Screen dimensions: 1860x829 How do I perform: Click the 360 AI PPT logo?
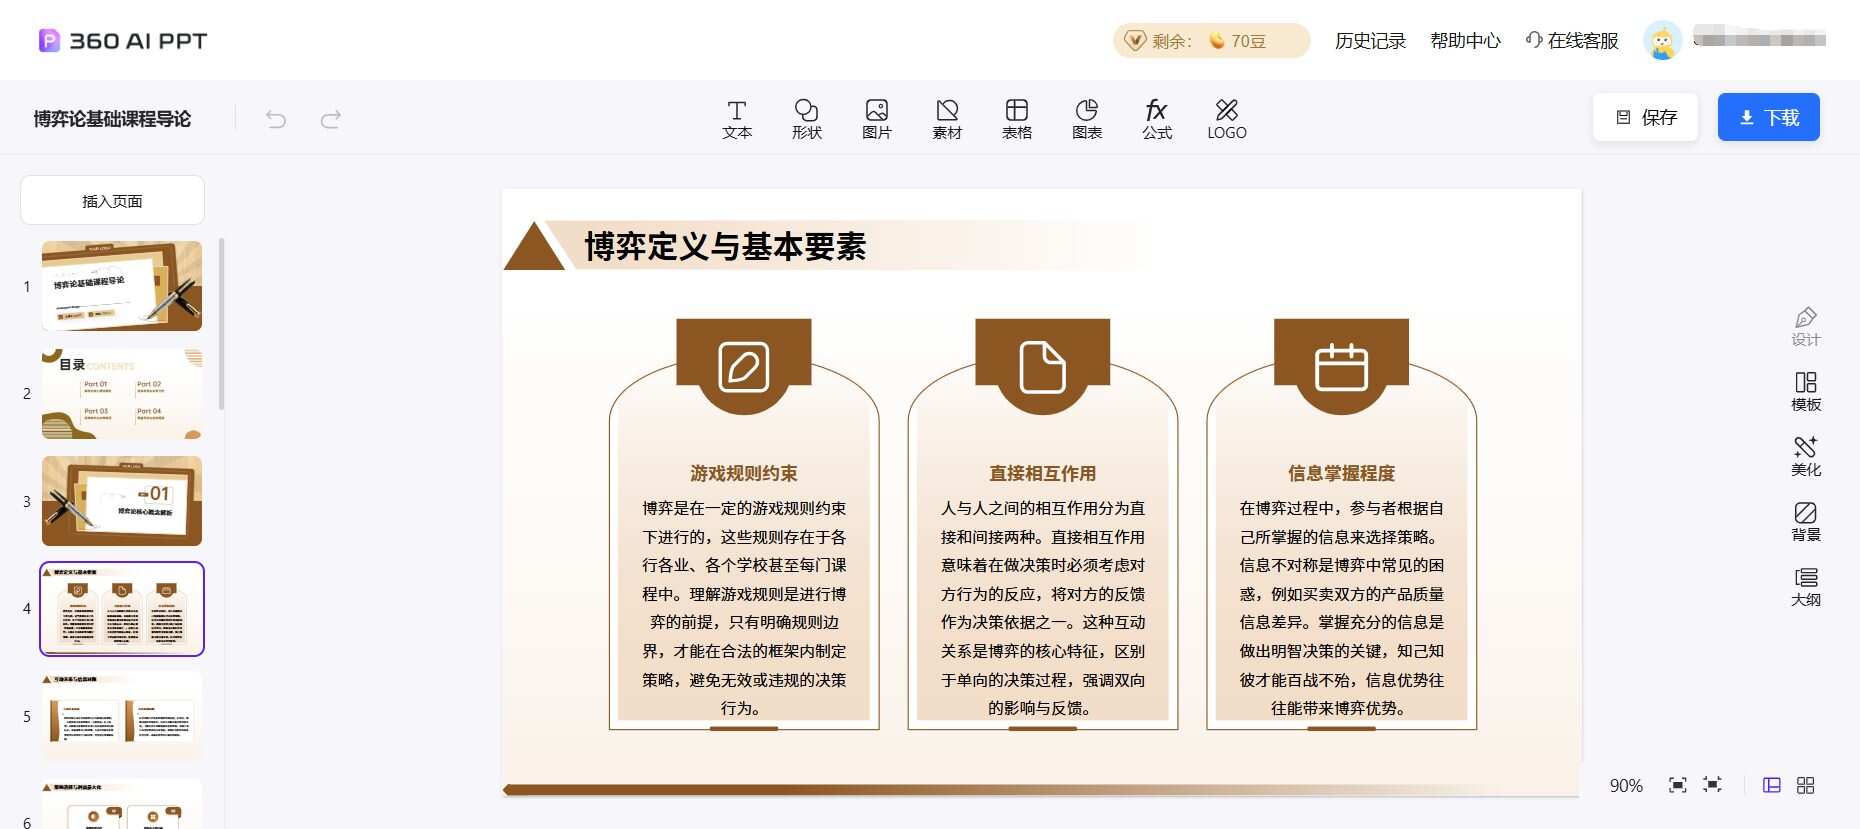point(123,41)
